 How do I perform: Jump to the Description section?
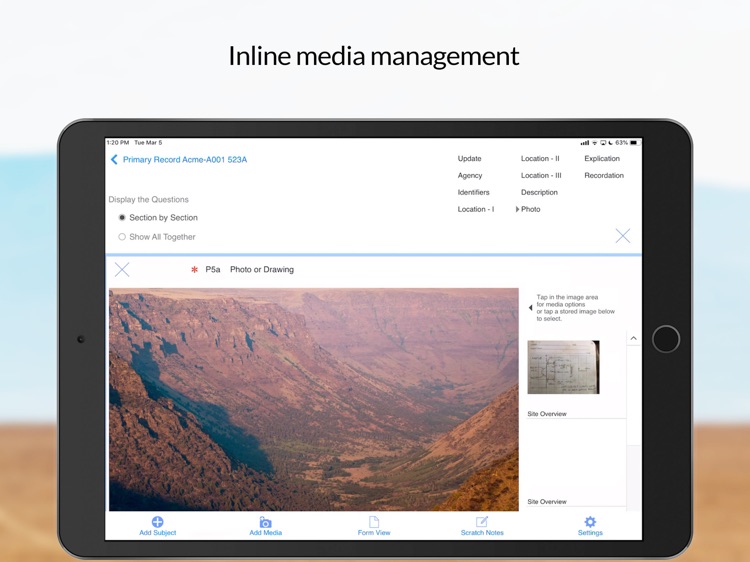pos(539,192)
